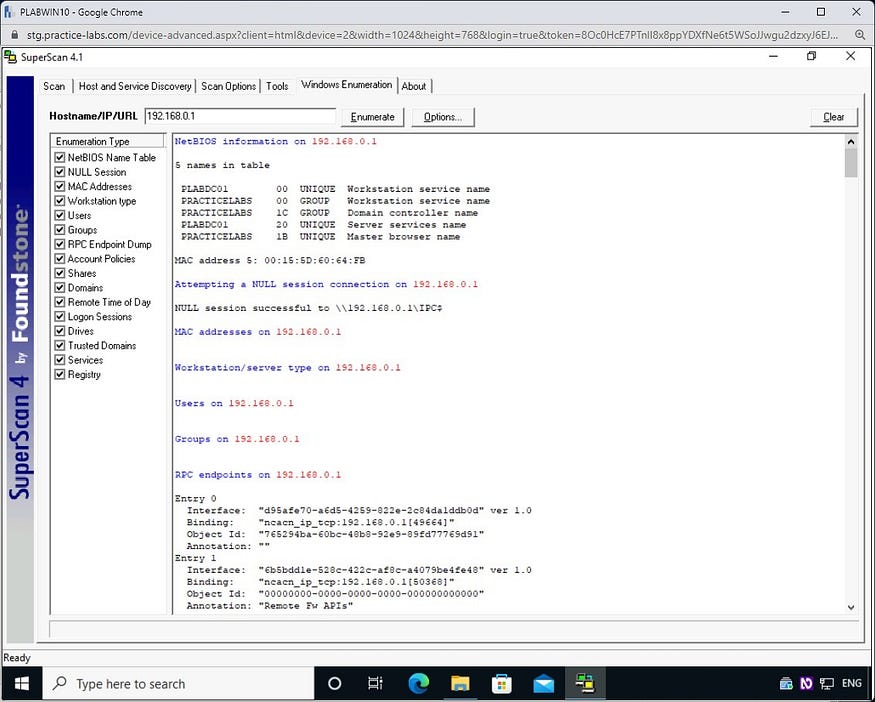This screenshot has width=875, height=702.
Task: Click the address bar lock icon
Action: click(15, 35)
